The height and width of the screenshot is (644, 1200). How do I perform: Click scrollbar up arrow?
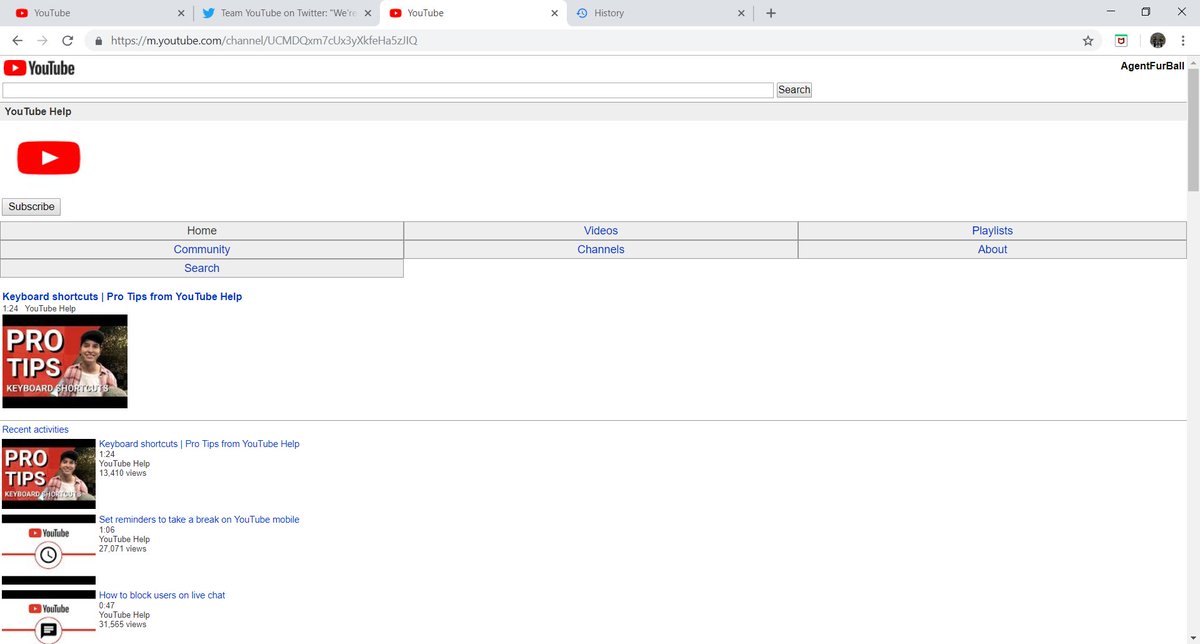[1193, 62]
